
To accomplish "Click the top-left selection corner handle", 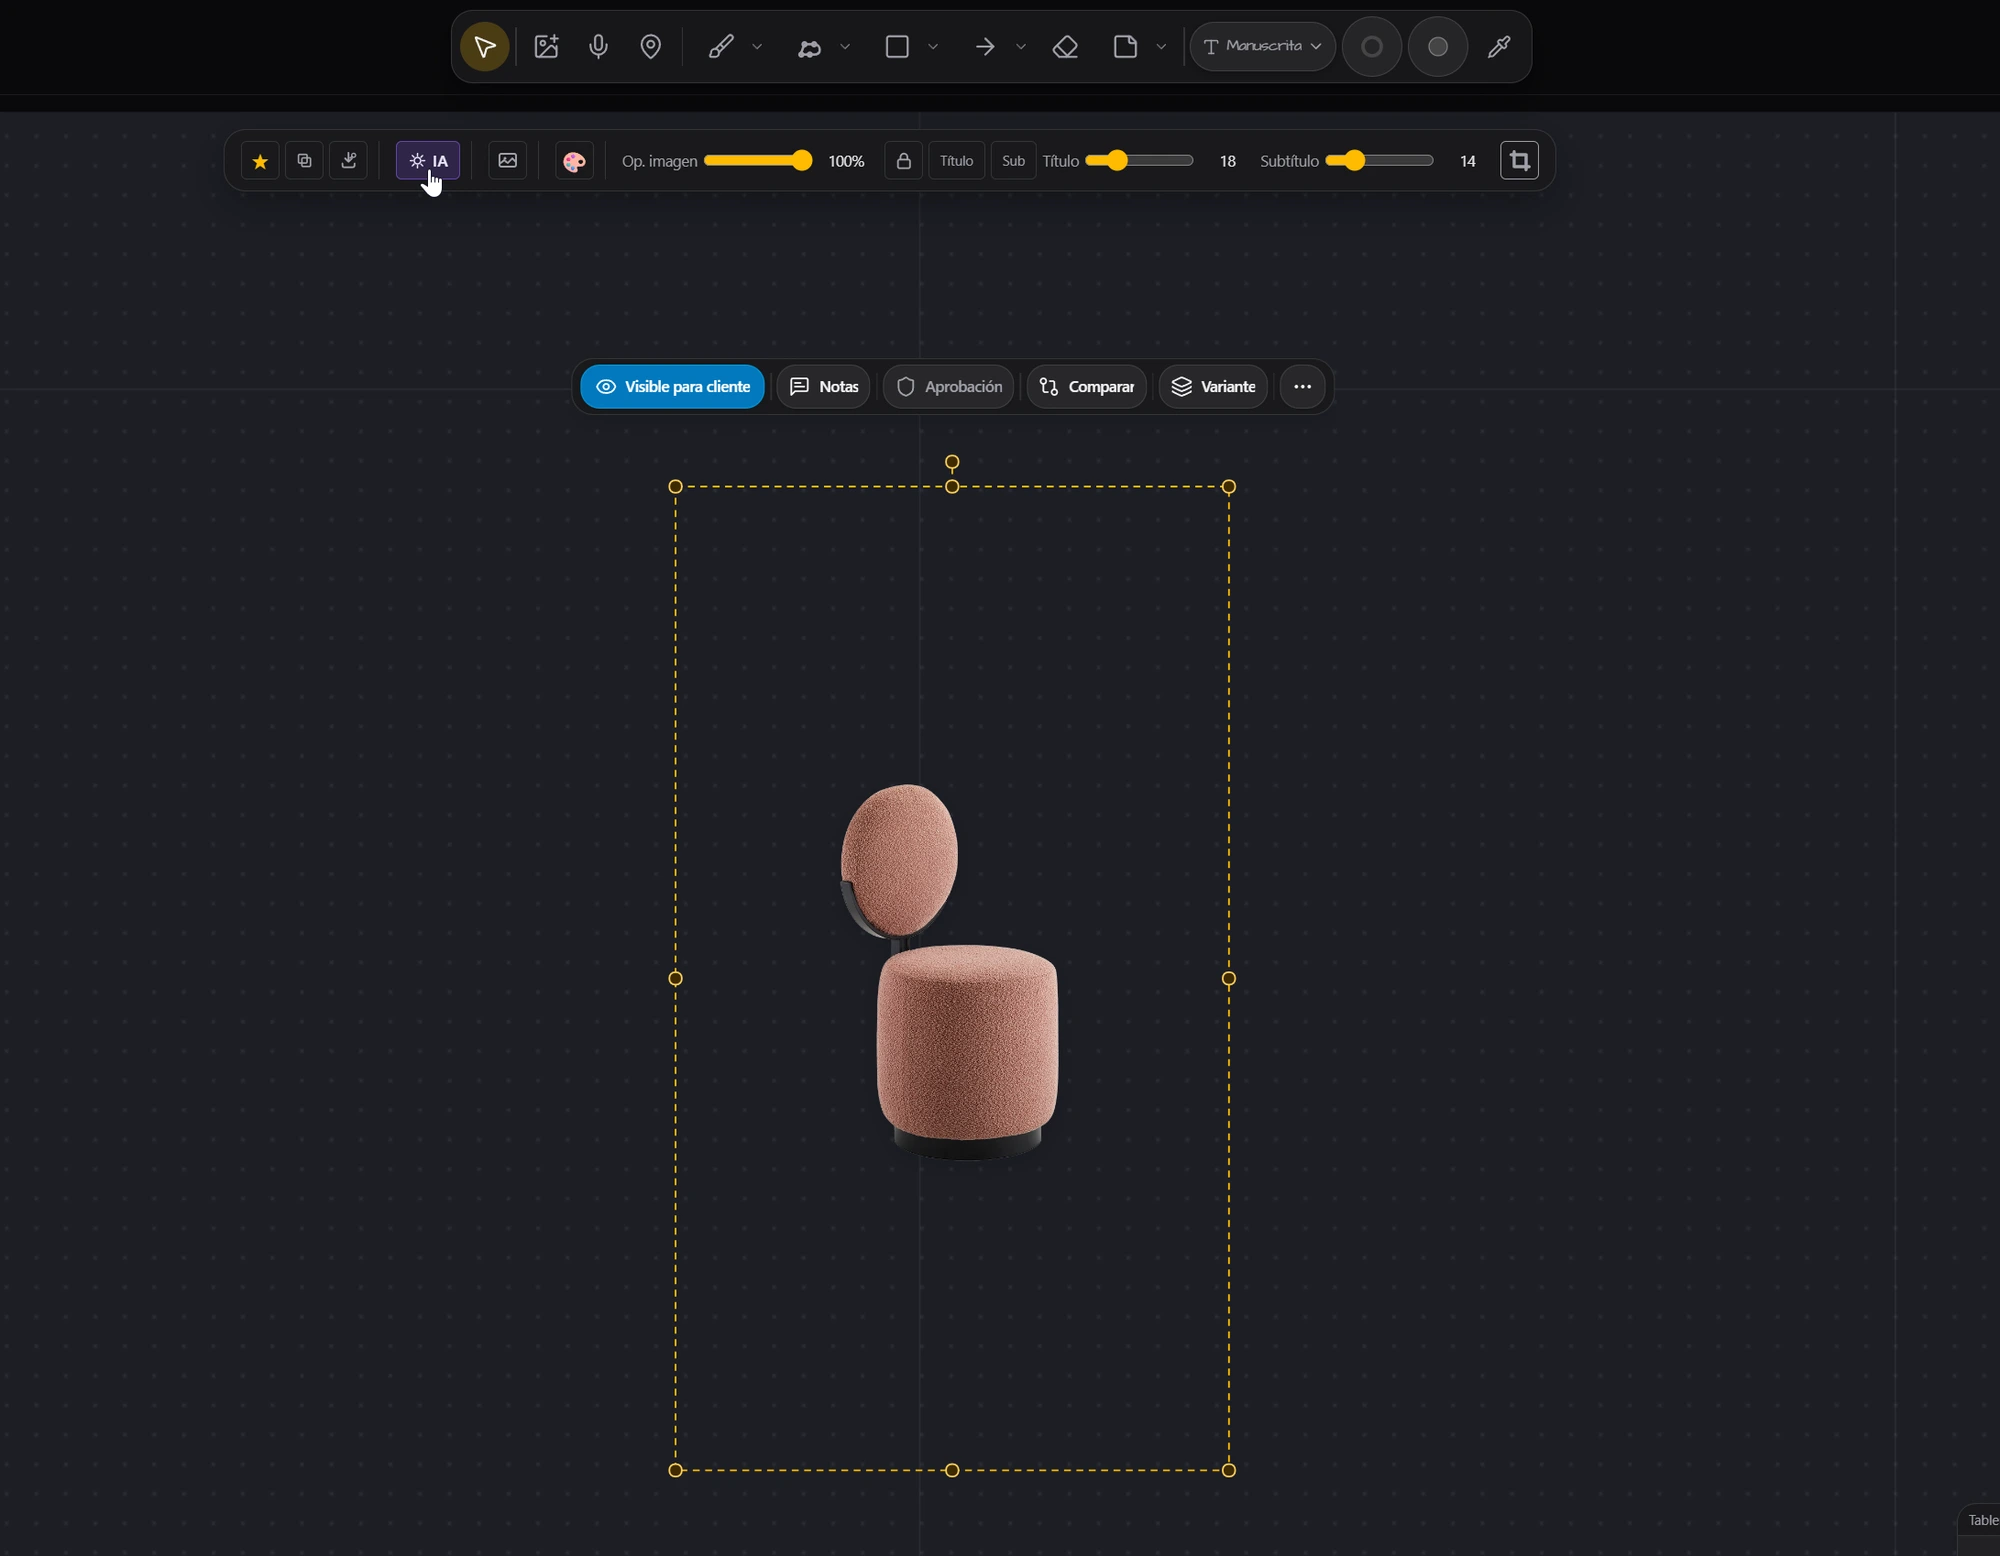I will (675, 487).
